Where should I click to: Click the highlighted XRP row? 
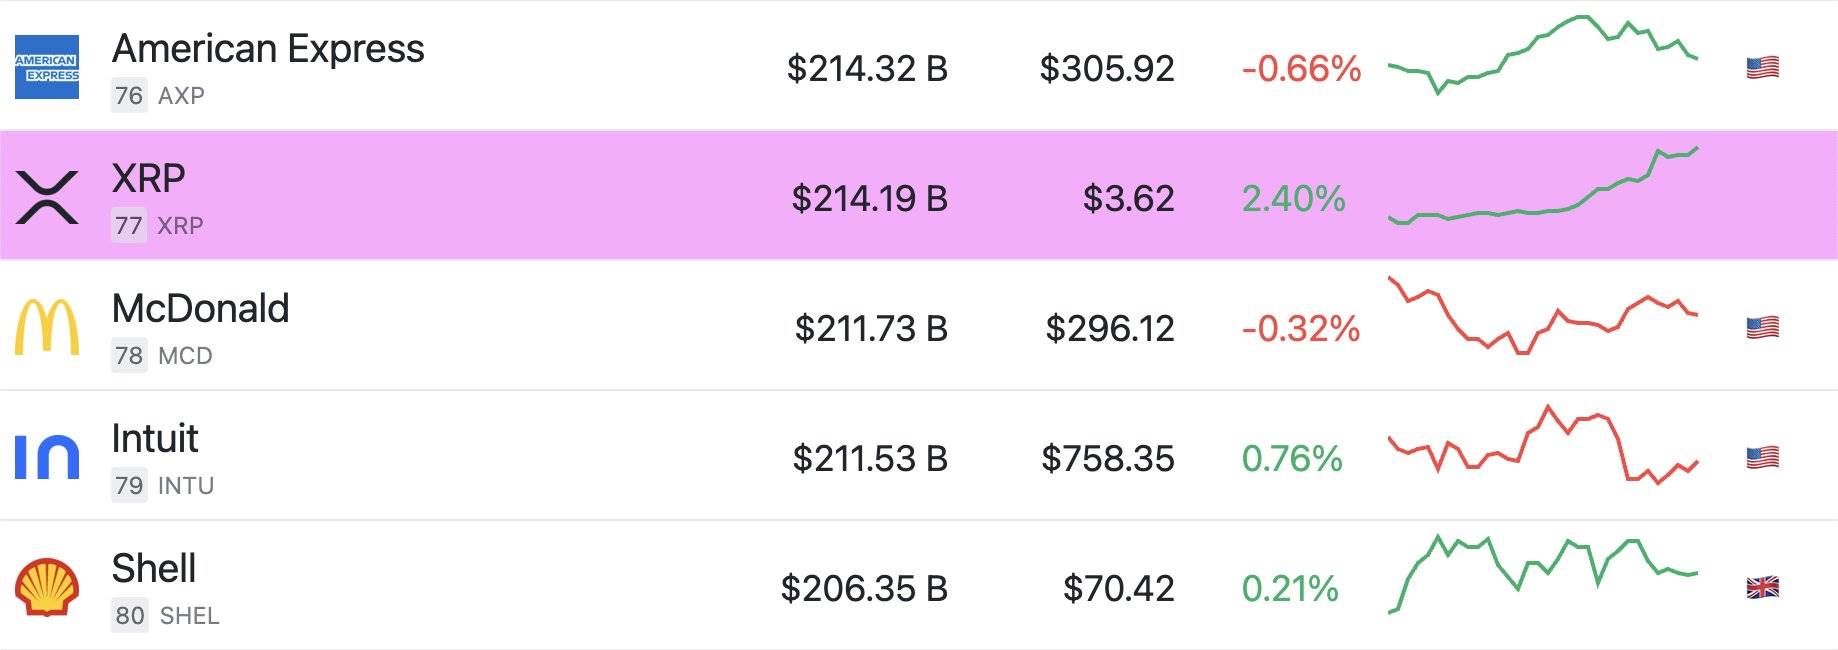[600, 198]
